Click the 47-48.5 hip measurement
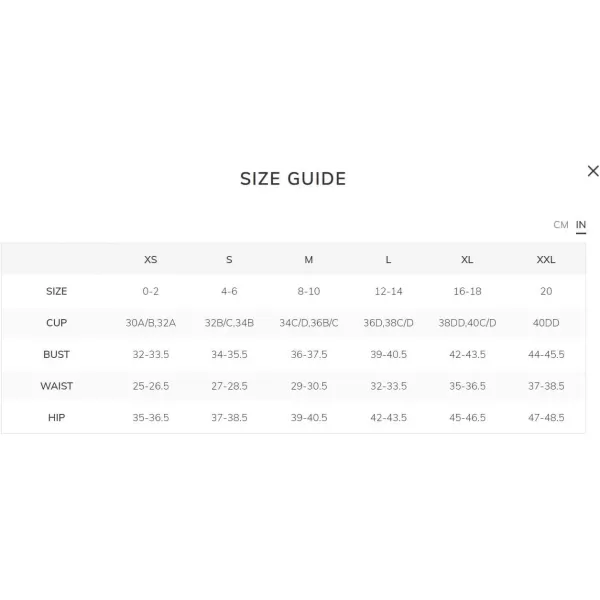The height and width of the screenshot is (600, 600). [x=546, y=417]
